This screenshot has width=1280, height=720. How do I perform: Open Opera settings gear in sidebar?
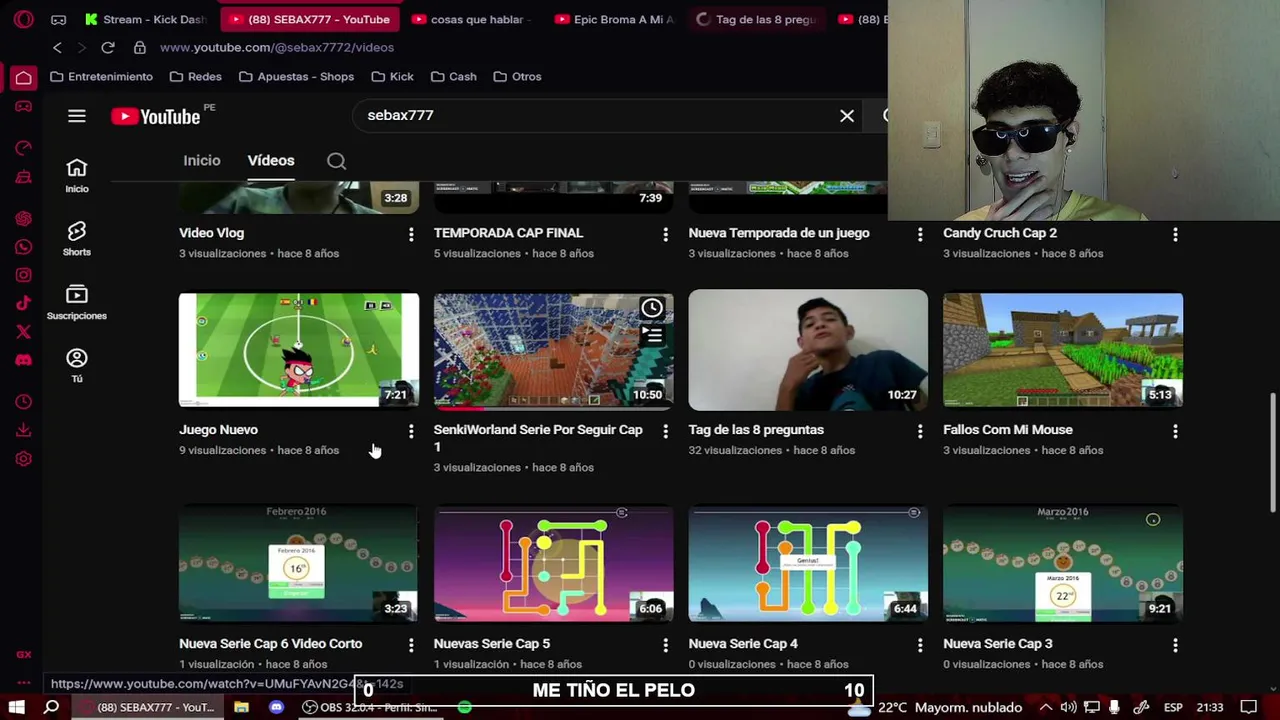23,459
